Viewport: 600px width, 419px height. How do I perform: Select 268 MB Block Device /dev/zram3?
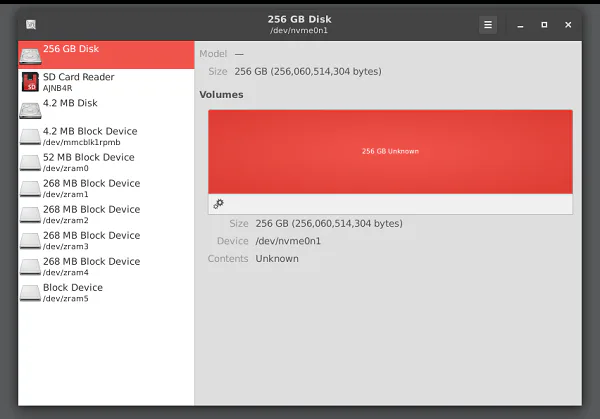[x=106, y=240]
